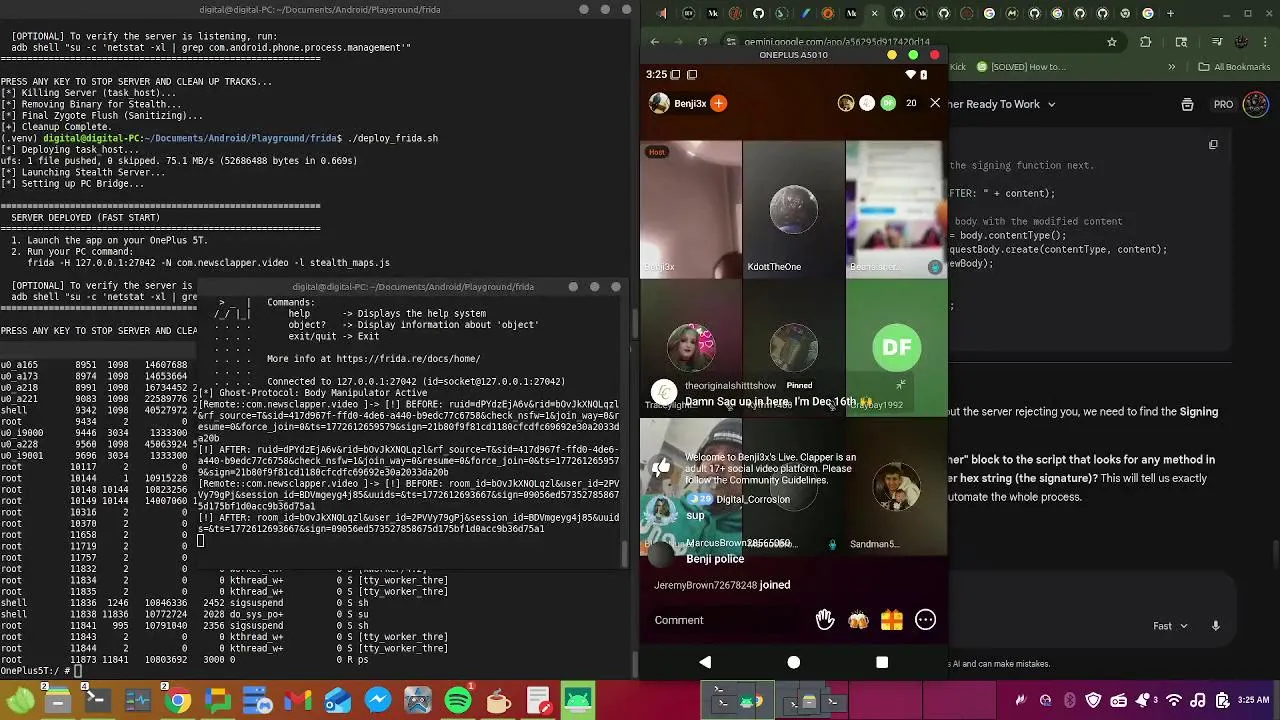Click the Benji police chat message

(715, 559)
